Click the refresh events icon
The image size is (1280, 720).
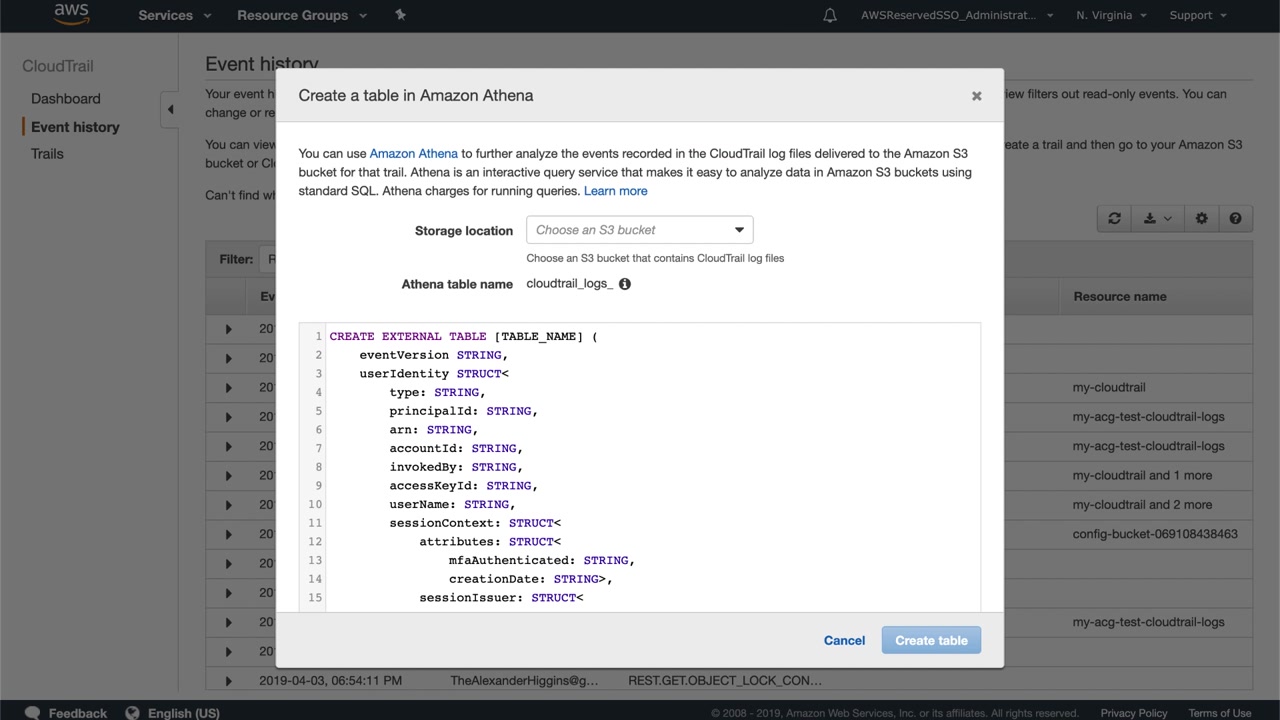coord(1114,219)
